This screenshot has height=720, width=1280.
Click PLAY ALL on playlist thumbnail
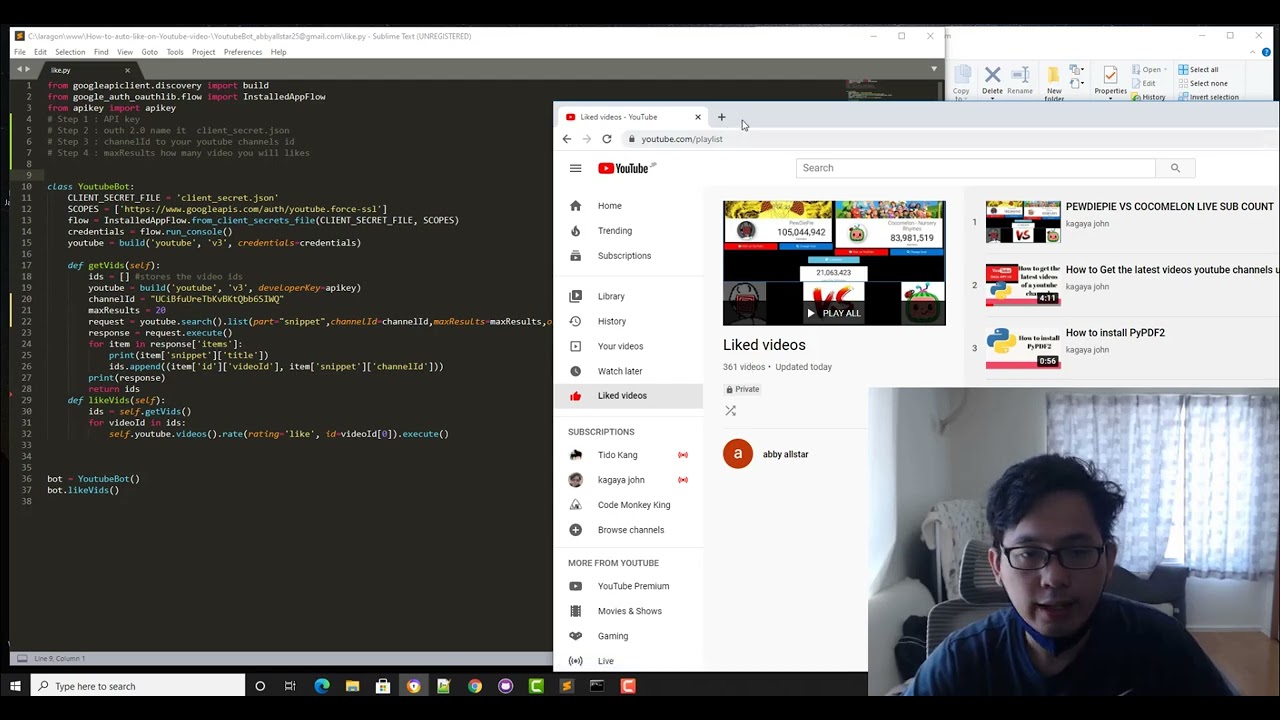tap(834, 313)
